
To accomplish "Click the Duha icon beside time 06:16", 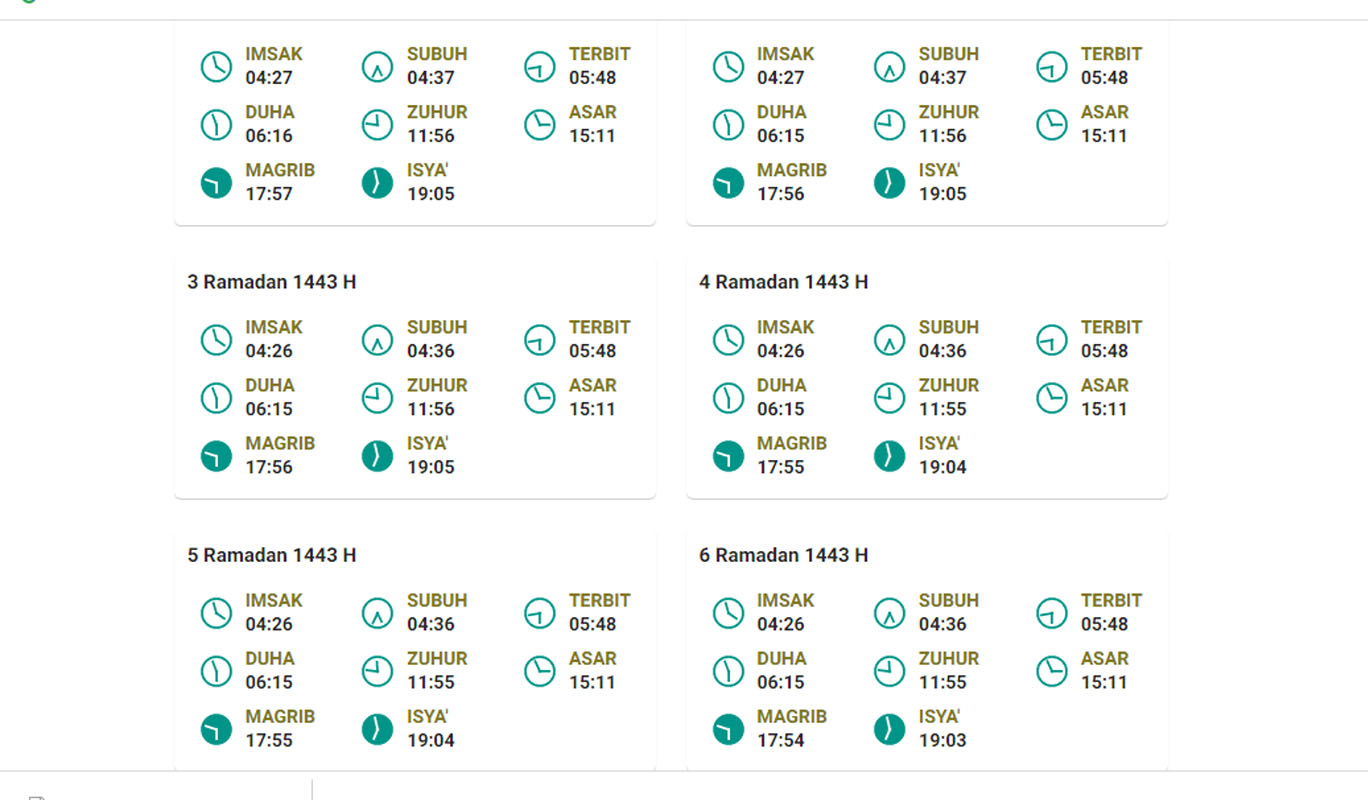I will point(216,125).
